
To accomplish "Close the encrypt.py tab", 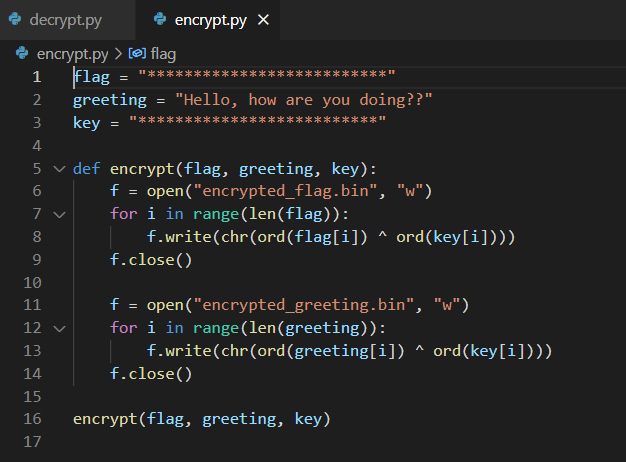I will click(263, 20).
